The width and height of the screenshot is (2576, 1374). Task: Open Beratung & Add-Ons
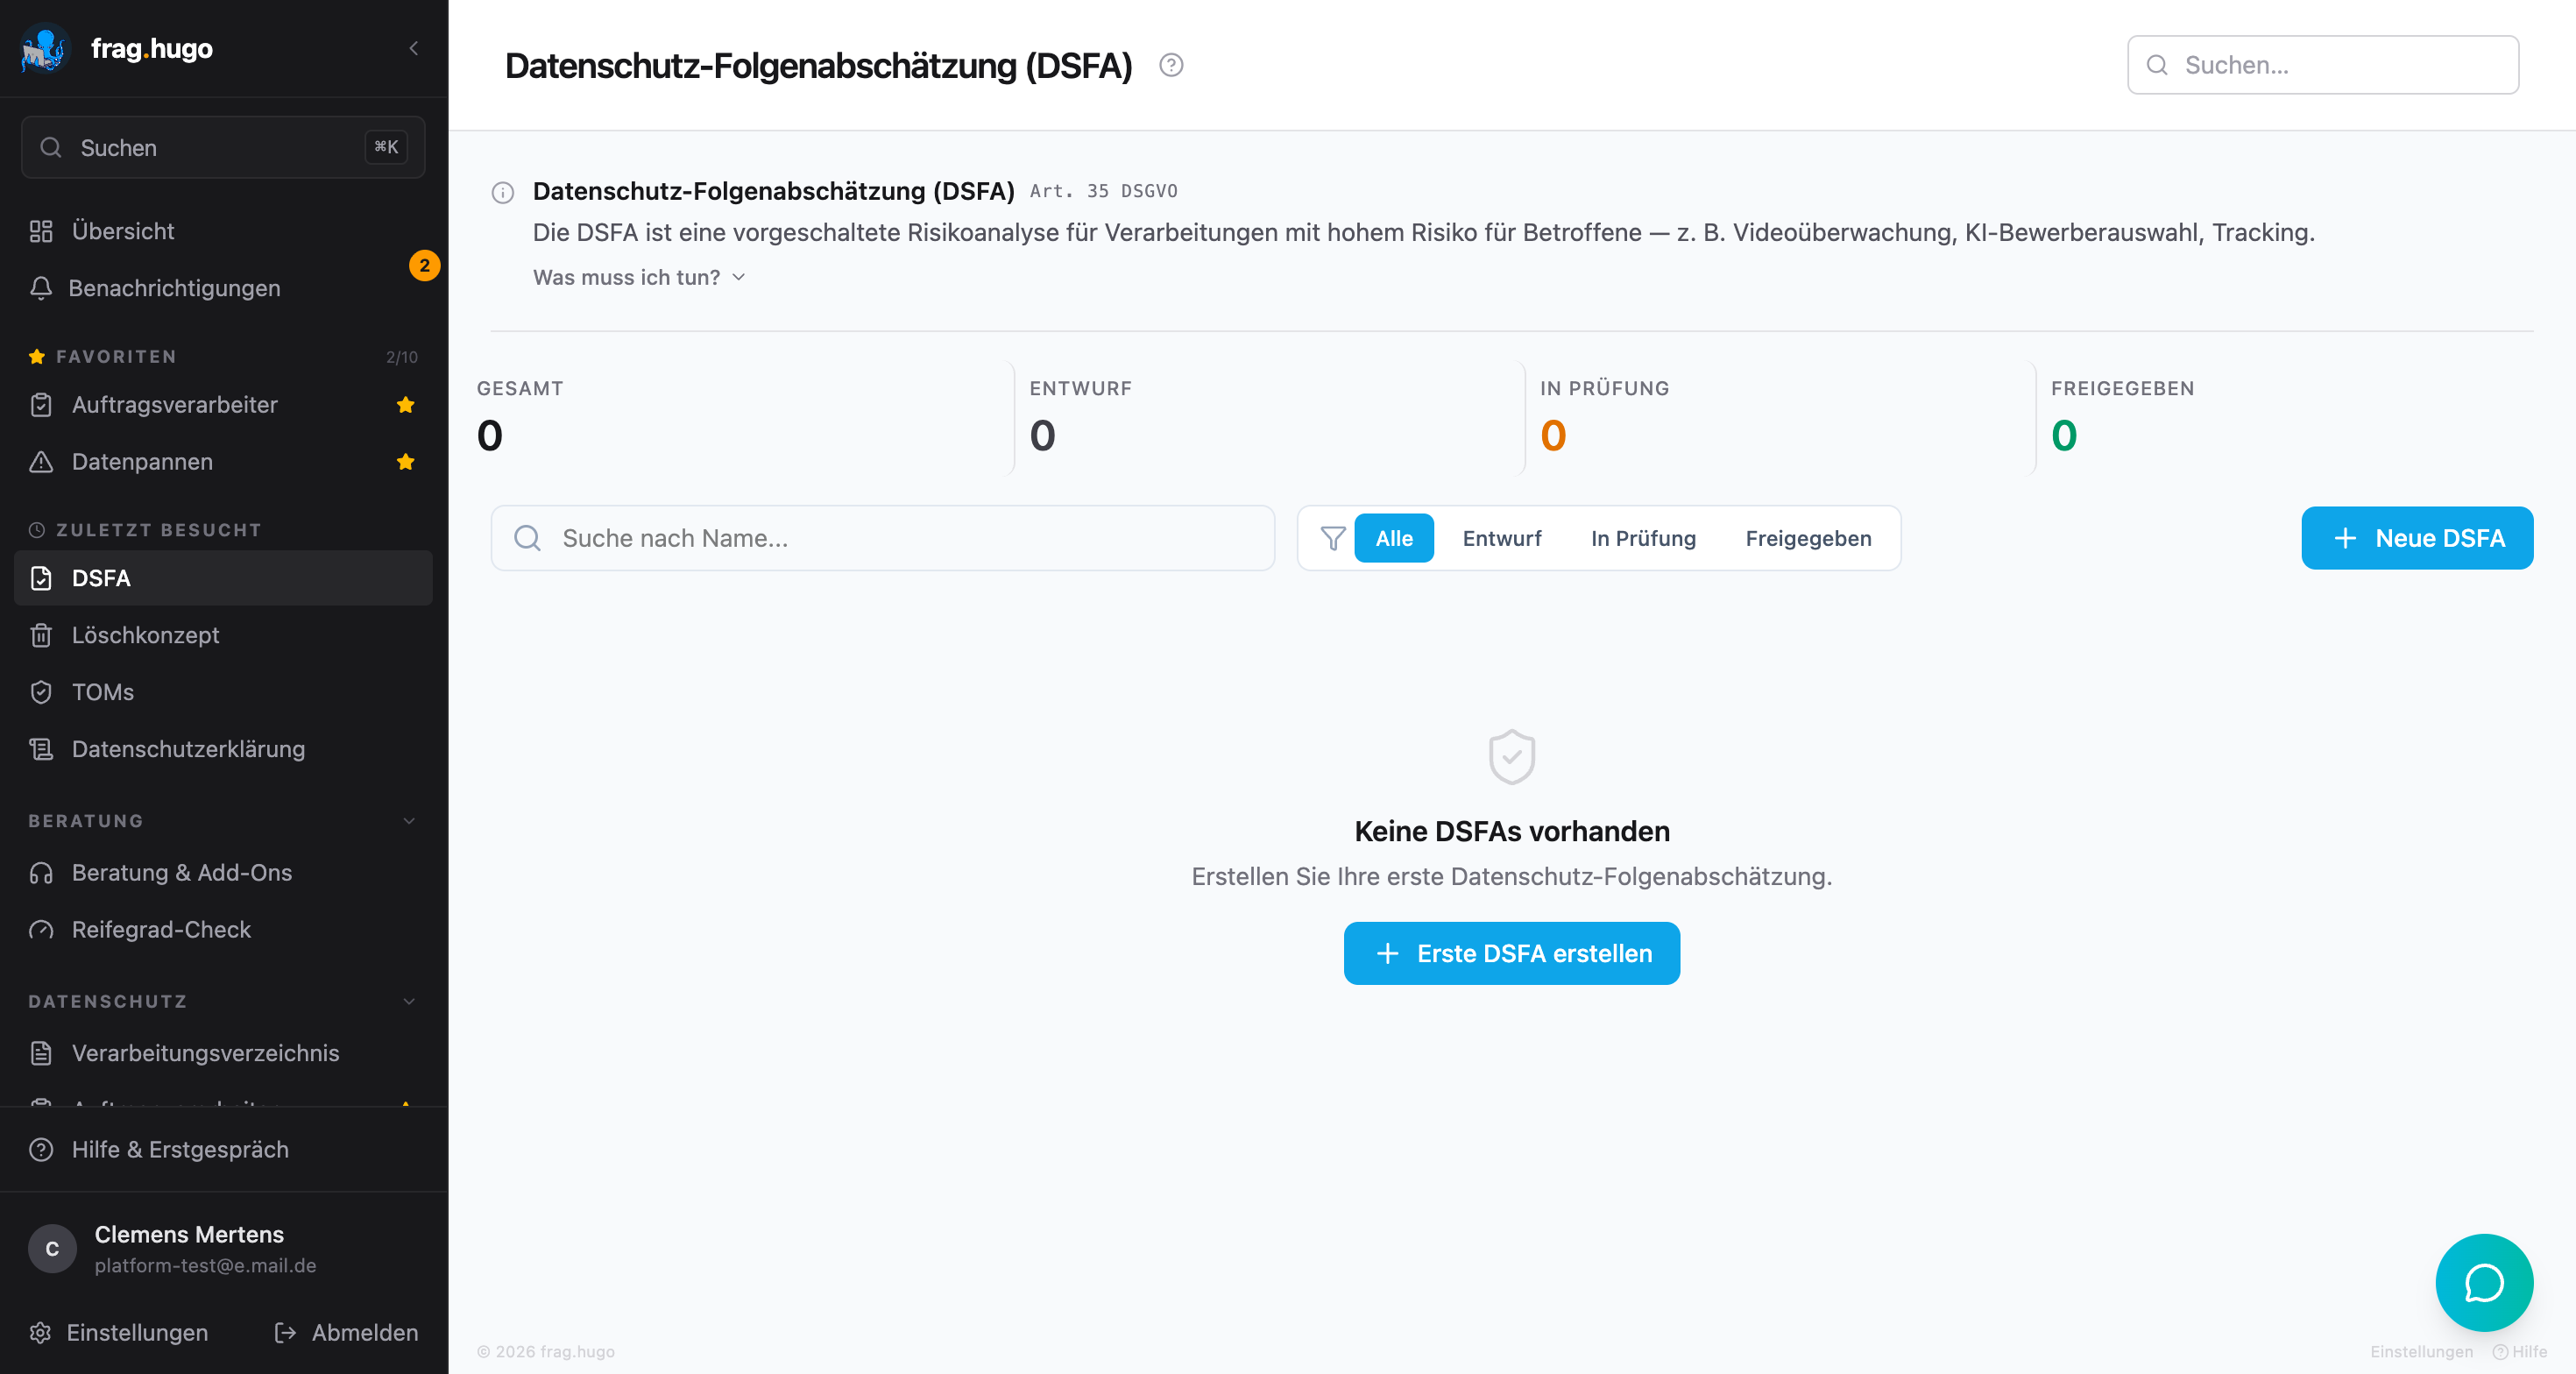pyautogui.click(x=223, y=873)
